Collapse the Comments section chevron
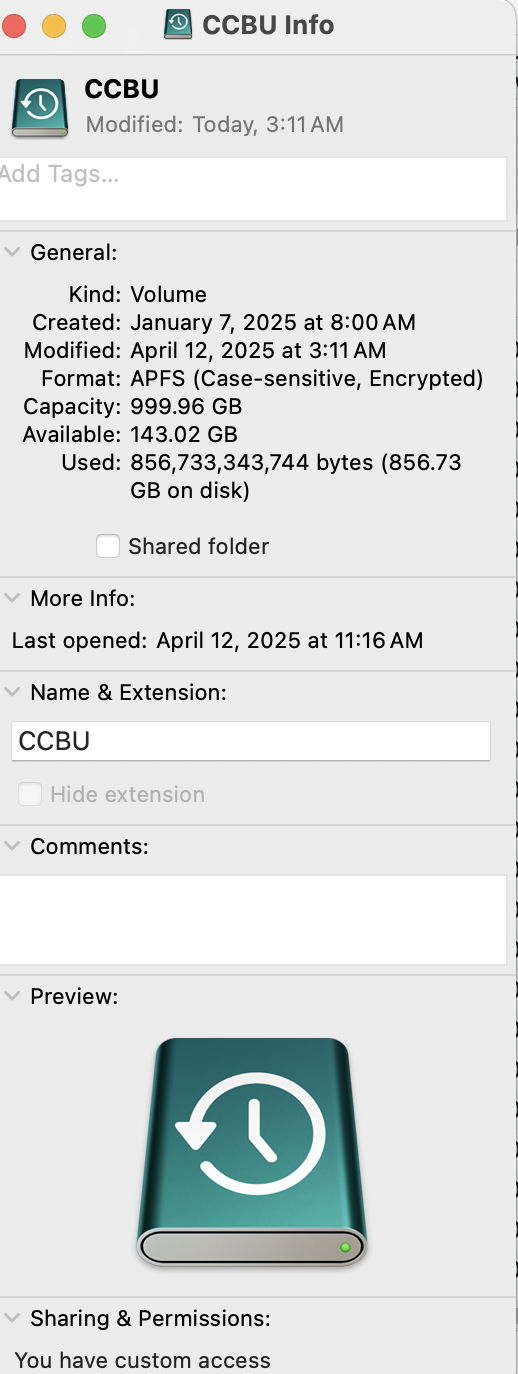 click(x=12, y=846)
